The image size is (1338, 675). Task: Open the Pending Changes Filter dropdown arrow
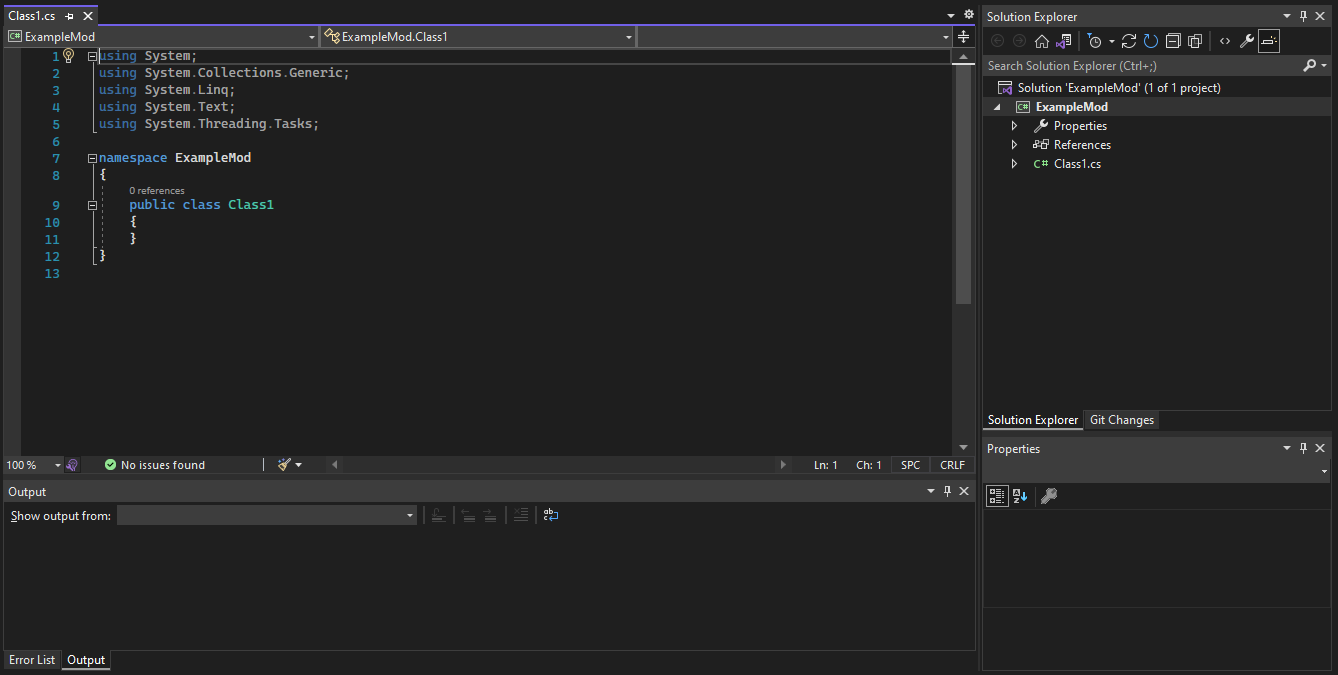pyautogui.click(x=1111, y=42)
